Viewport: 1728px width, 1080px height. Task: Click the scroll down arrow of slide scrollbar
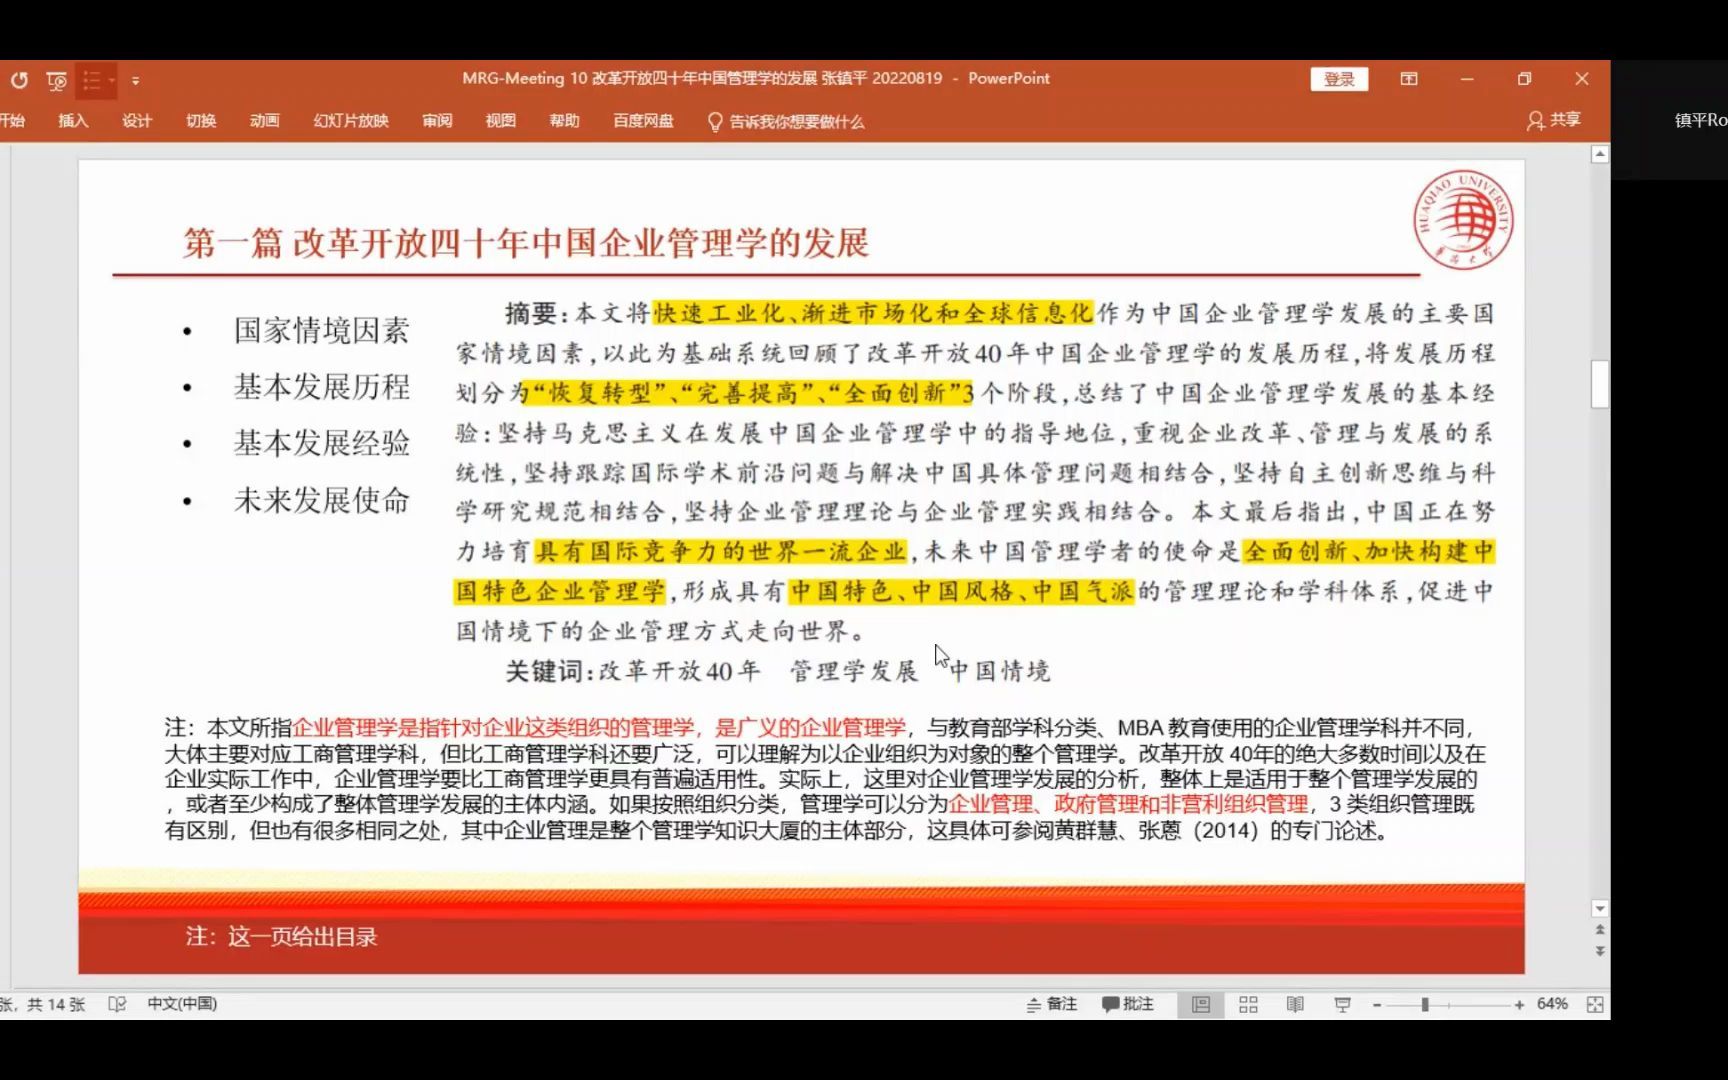click(x=1600, y=909)
